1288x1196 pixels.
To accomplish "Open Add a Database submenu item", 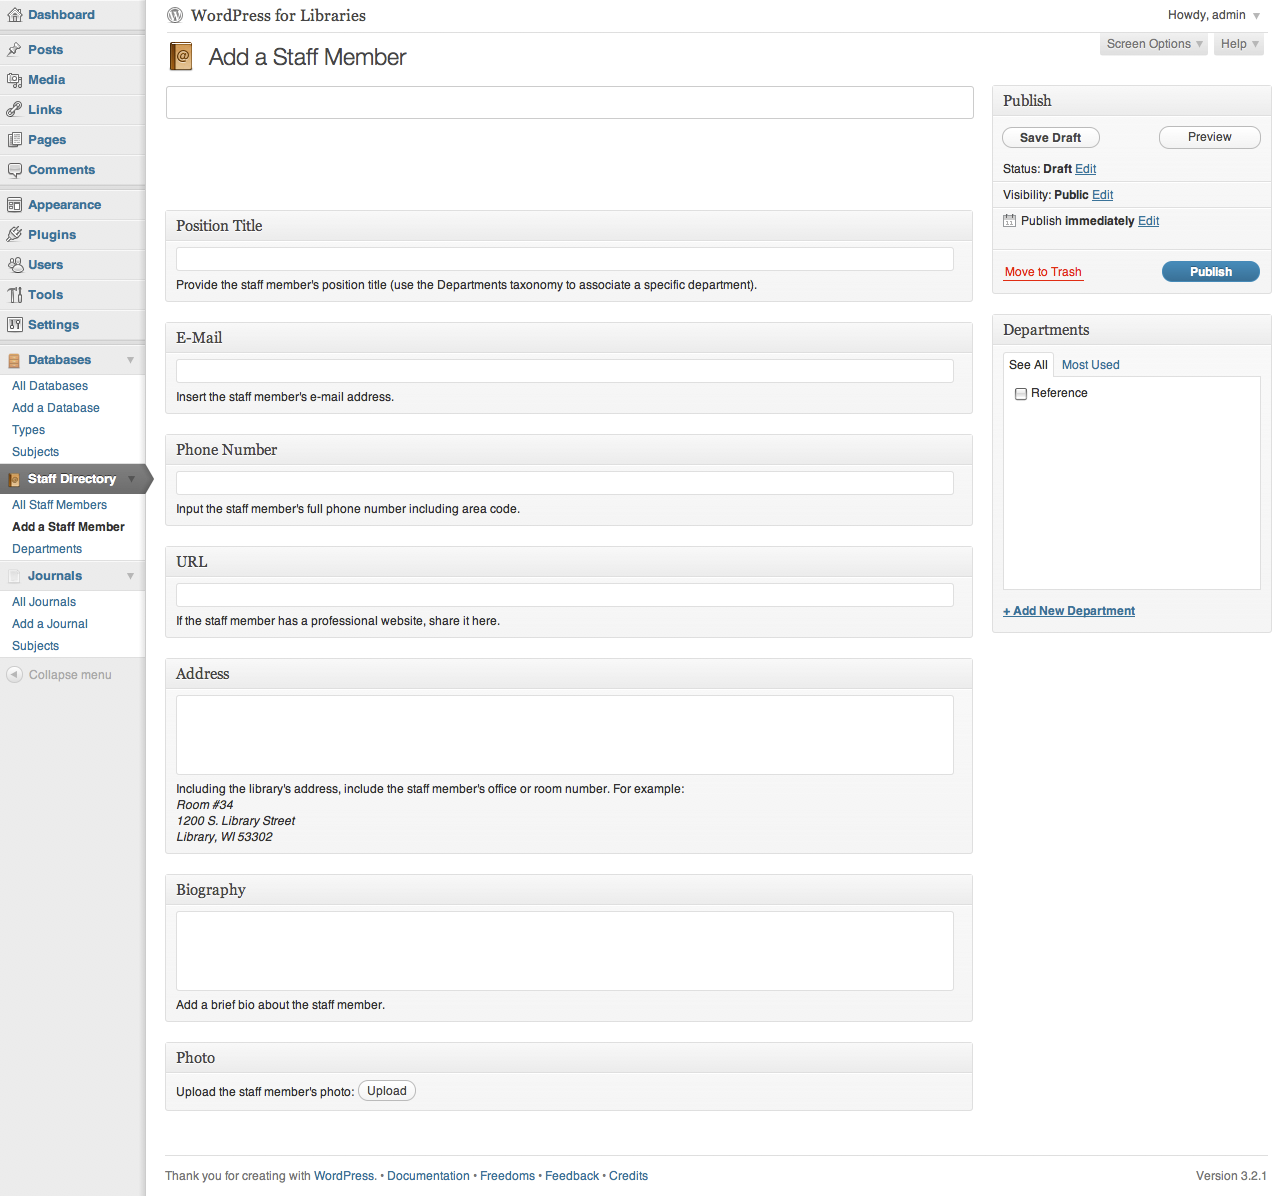I will tap(56, 408).
